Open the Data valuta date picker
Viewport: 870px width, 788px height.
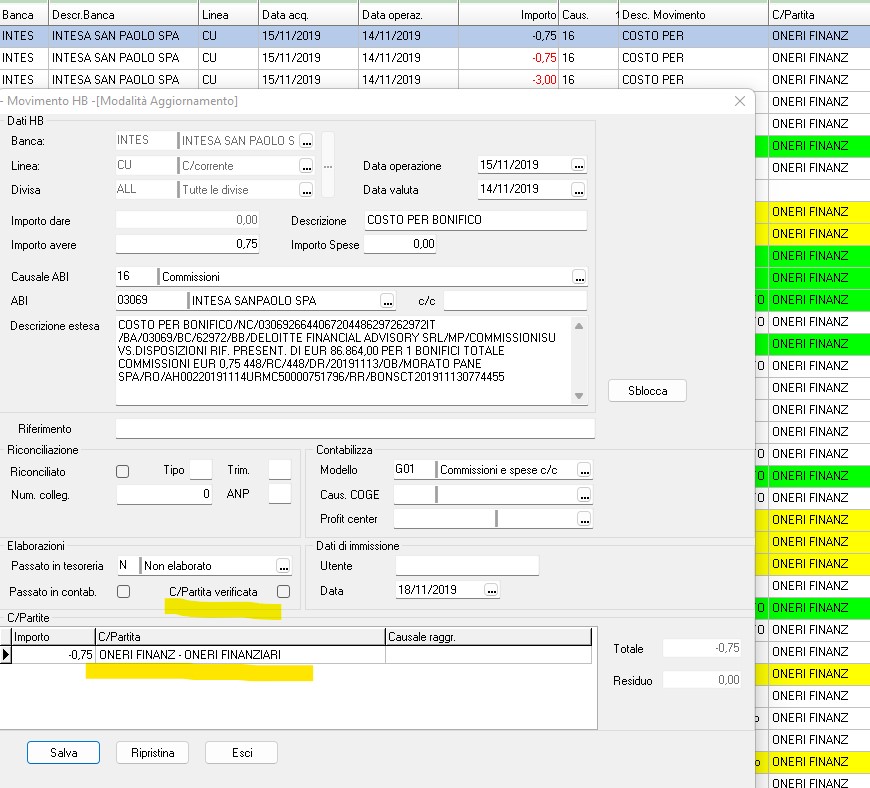coord(578,189)
